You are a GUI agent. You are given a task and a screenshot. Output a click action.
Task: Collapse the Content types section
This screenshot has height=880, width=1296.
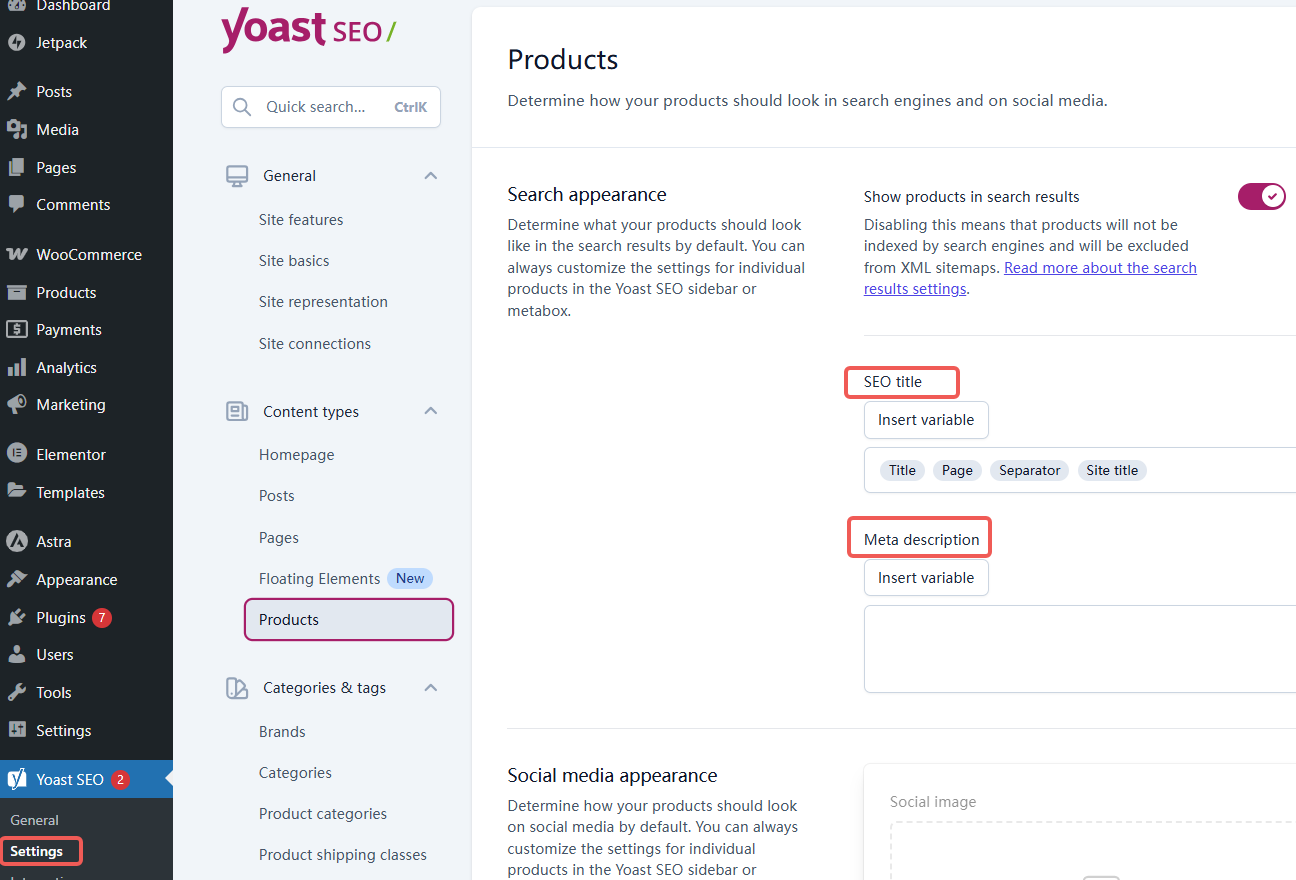(430, 410)
